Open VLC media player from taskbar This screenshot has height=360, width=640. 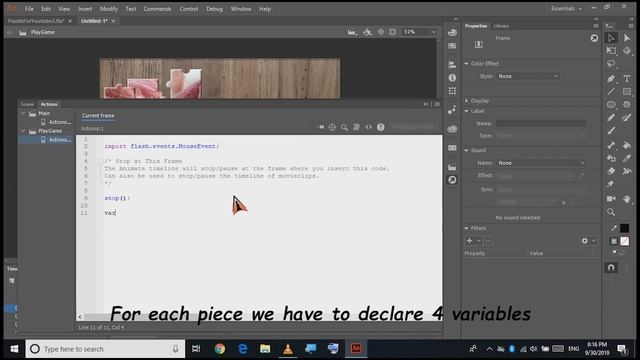pyautogui.click(x=288, y=349)
